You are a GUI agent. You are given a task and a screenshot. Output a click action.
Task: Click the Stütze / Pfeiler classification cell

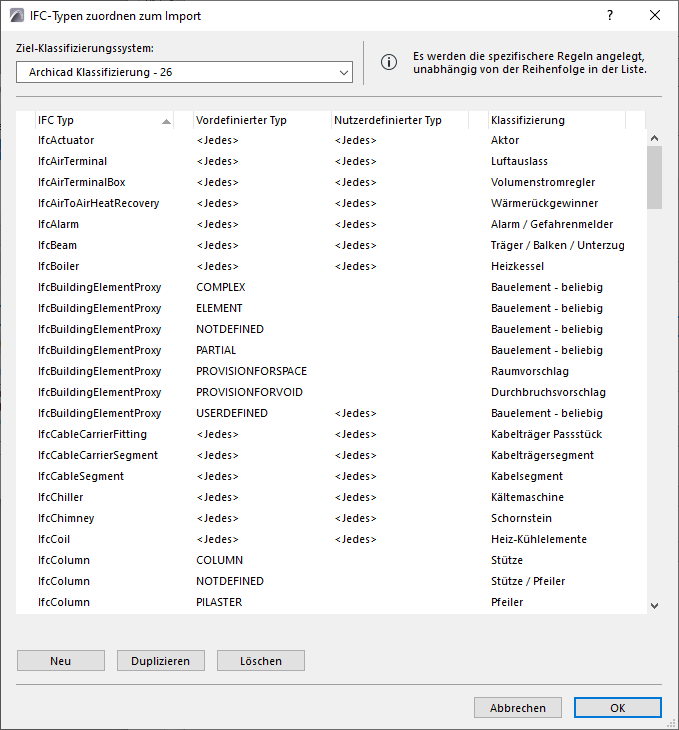click(528, 581)
